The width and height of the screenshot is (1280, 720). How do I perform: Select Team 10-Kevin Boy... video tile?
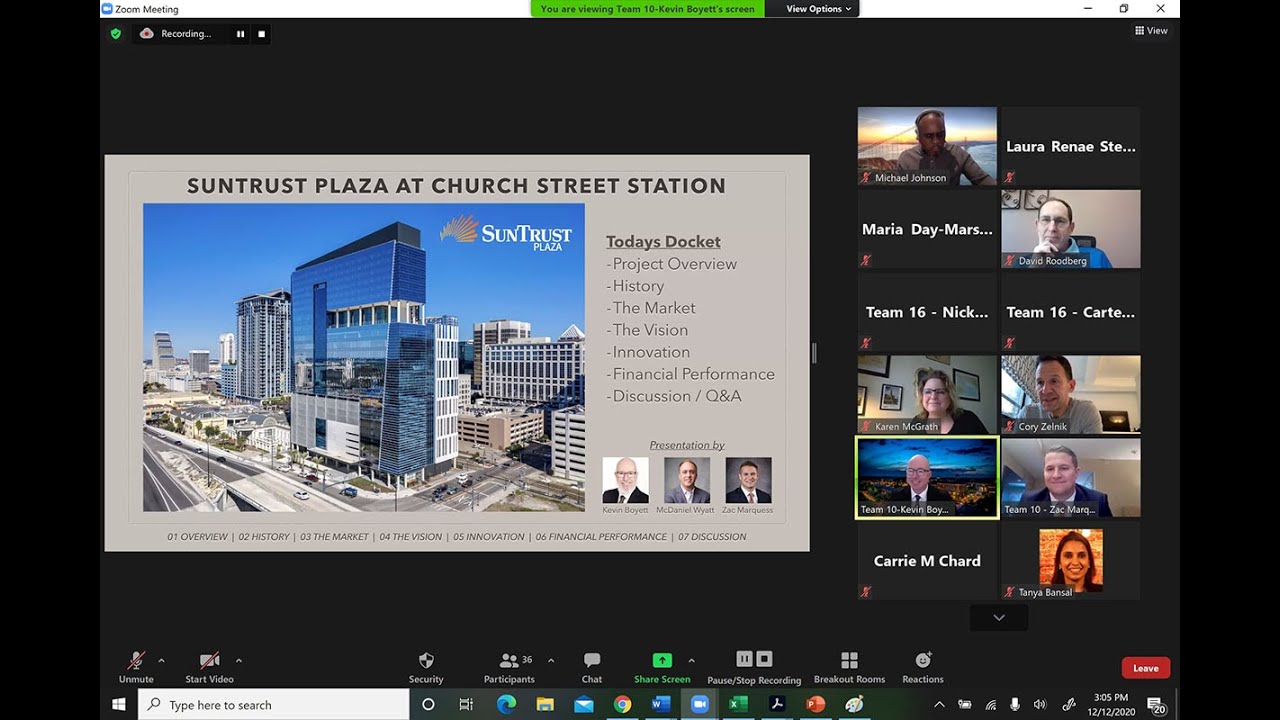[927, 478]
